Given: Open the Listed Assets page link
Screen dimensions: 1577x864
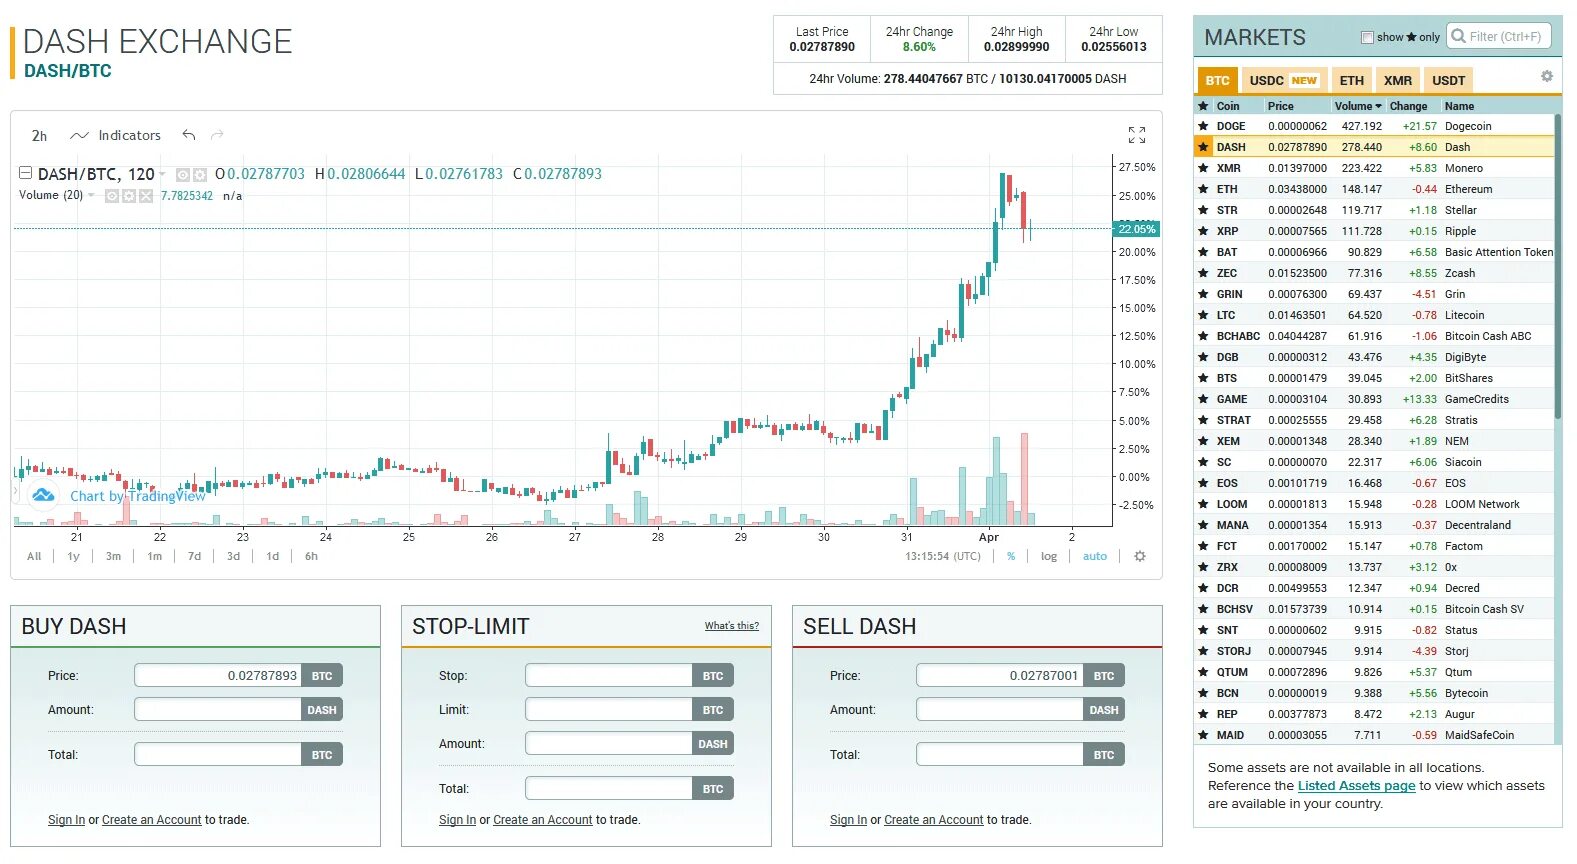Looking at the screenshot, I should [1356, 786].
